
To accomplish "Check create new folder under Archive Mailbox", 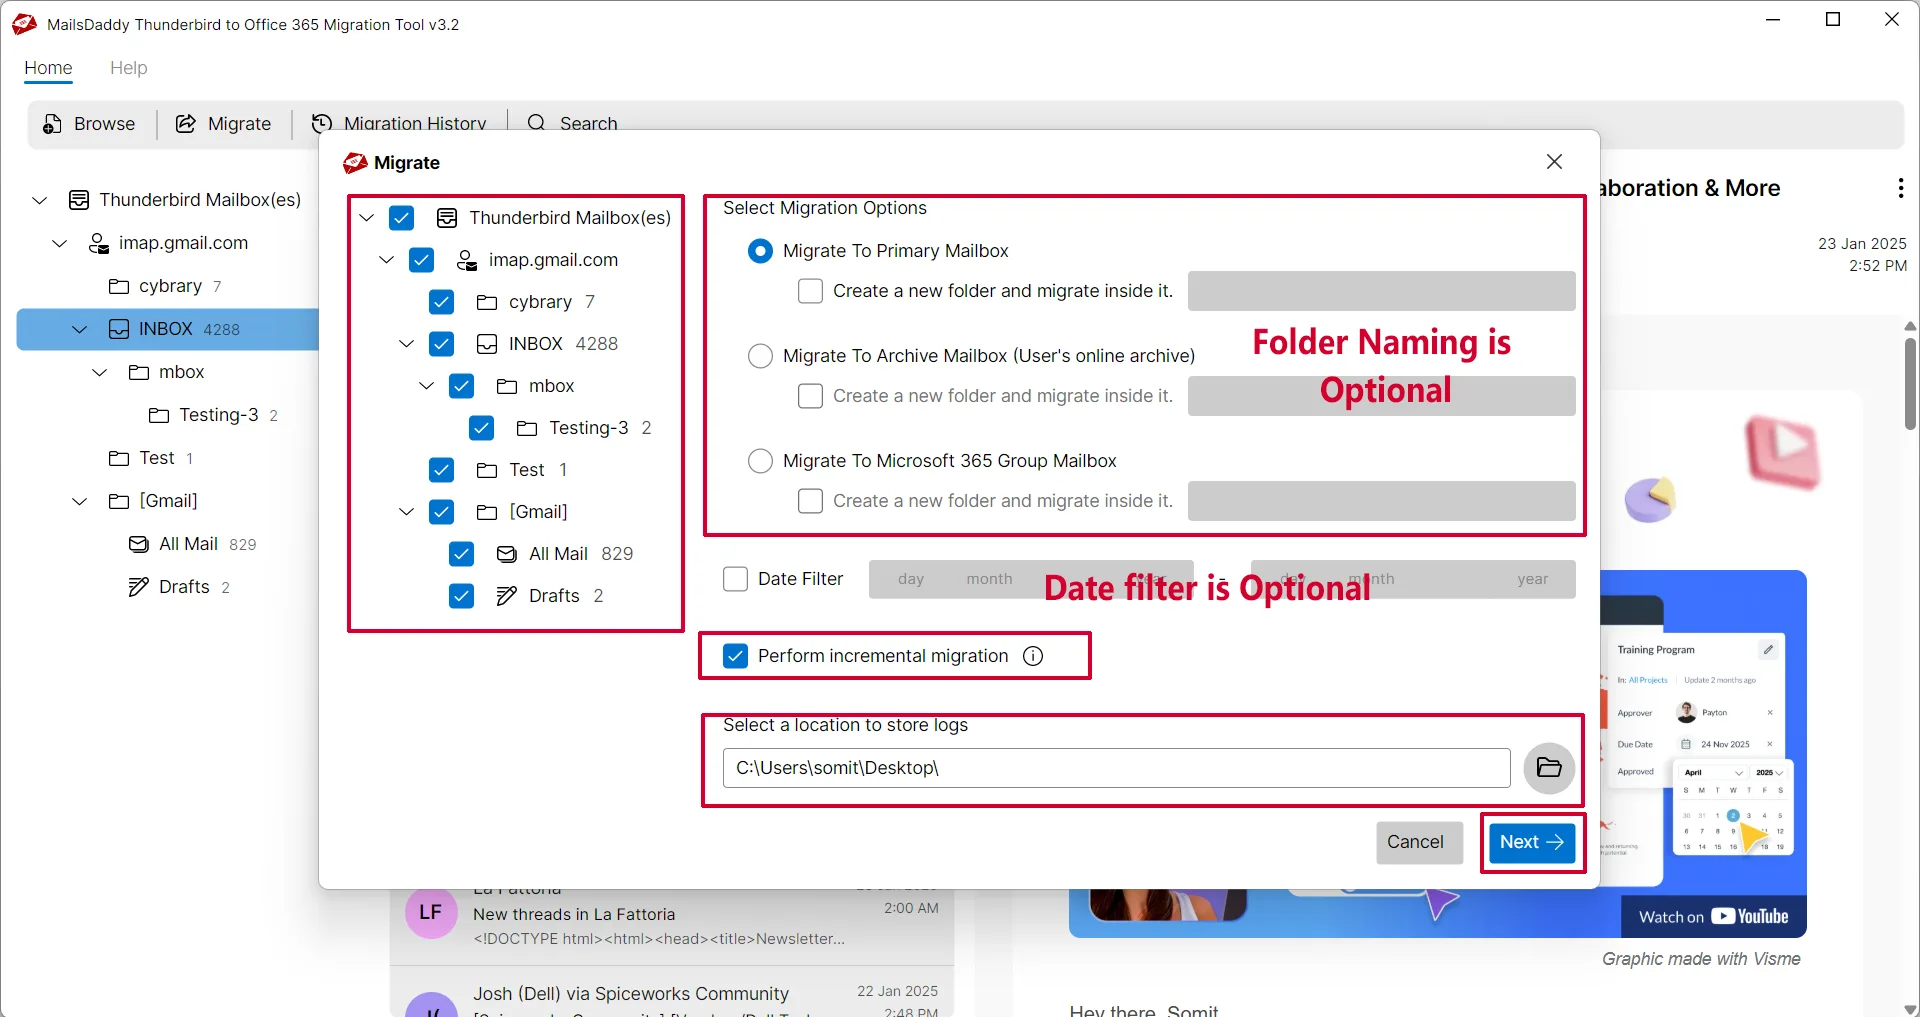I will (811, 396).
